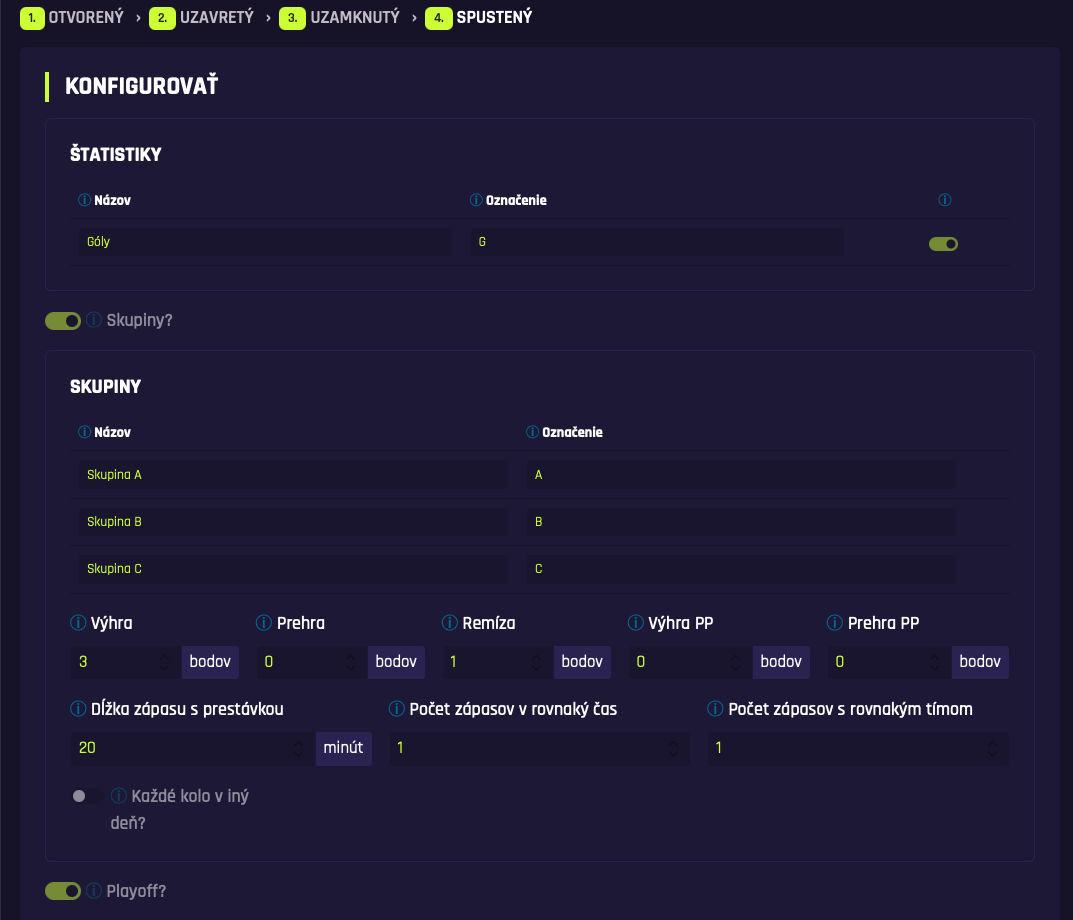Viewport: 1073px width, 920px height.
Task: Click info icon next to Prehra PP
Action: coord(835,623)
